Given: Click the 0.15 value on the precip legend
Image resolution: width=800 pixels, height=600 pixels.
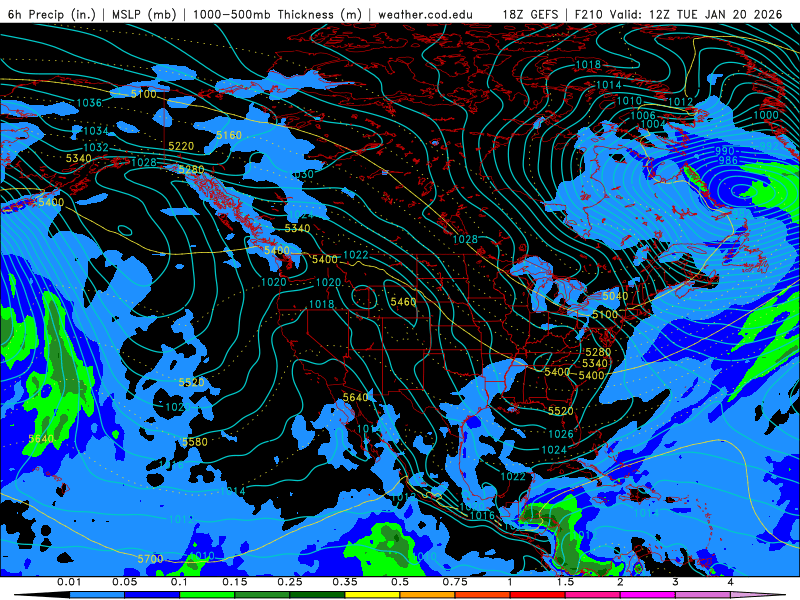Looking at the screenshot, I should 235,582.
